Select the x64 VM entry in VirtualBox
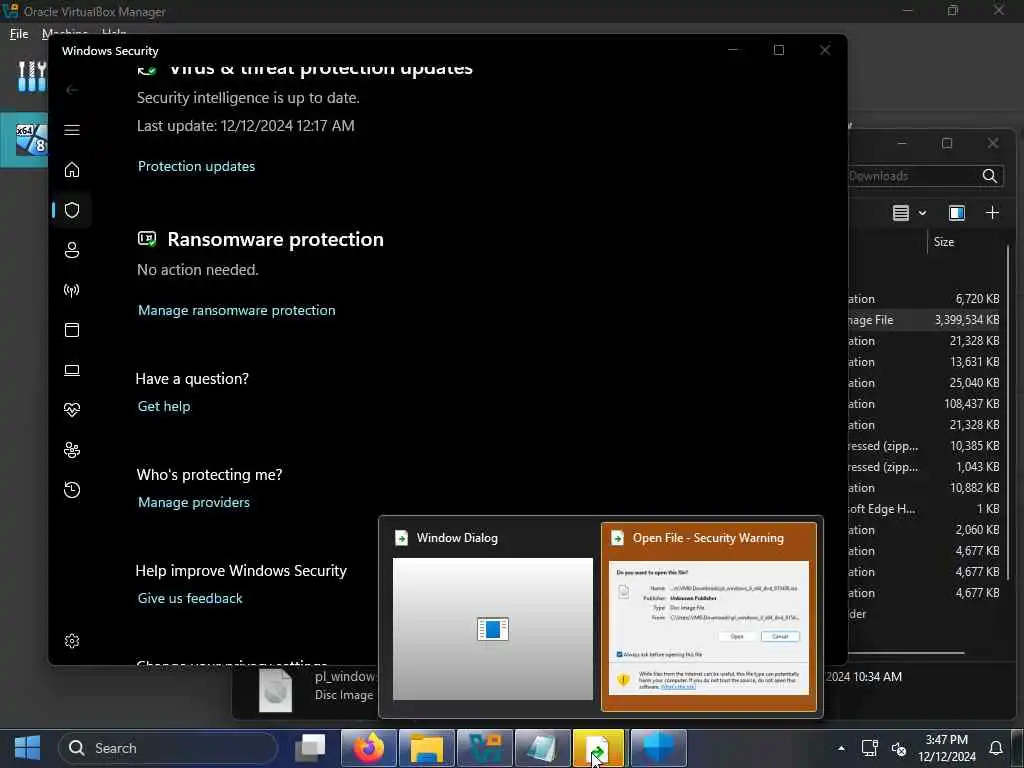Screen dimensions: 1024x768 26,139
